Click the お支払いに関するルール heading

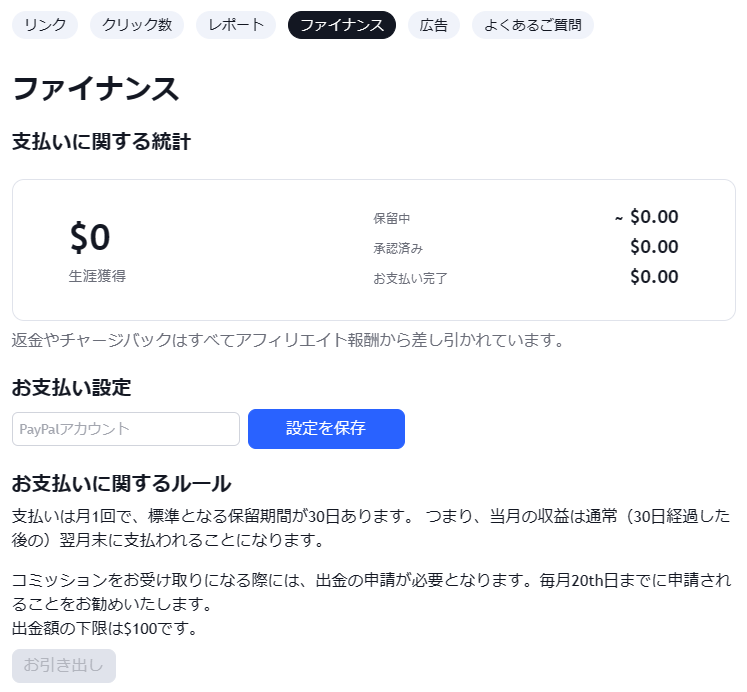[x=122, y=484]
